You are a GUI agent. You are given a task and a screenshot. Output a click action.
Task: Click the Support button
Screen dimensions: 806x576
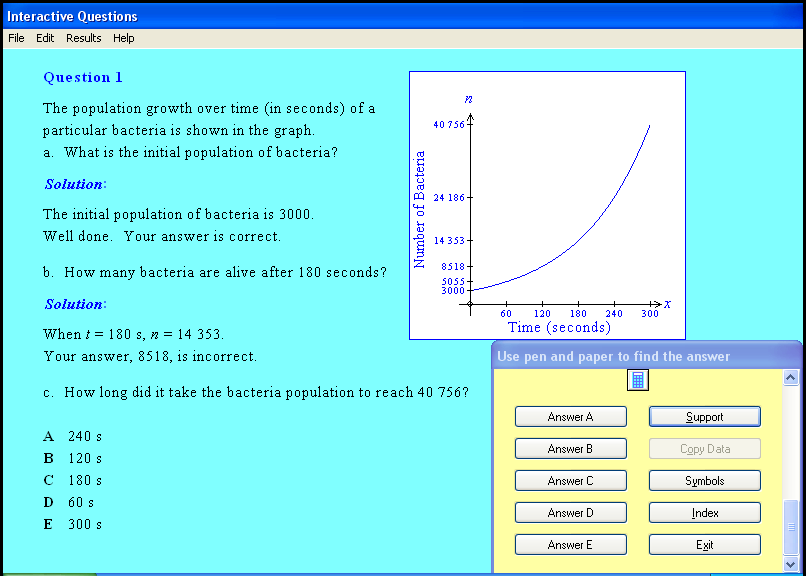click(705, 417)
